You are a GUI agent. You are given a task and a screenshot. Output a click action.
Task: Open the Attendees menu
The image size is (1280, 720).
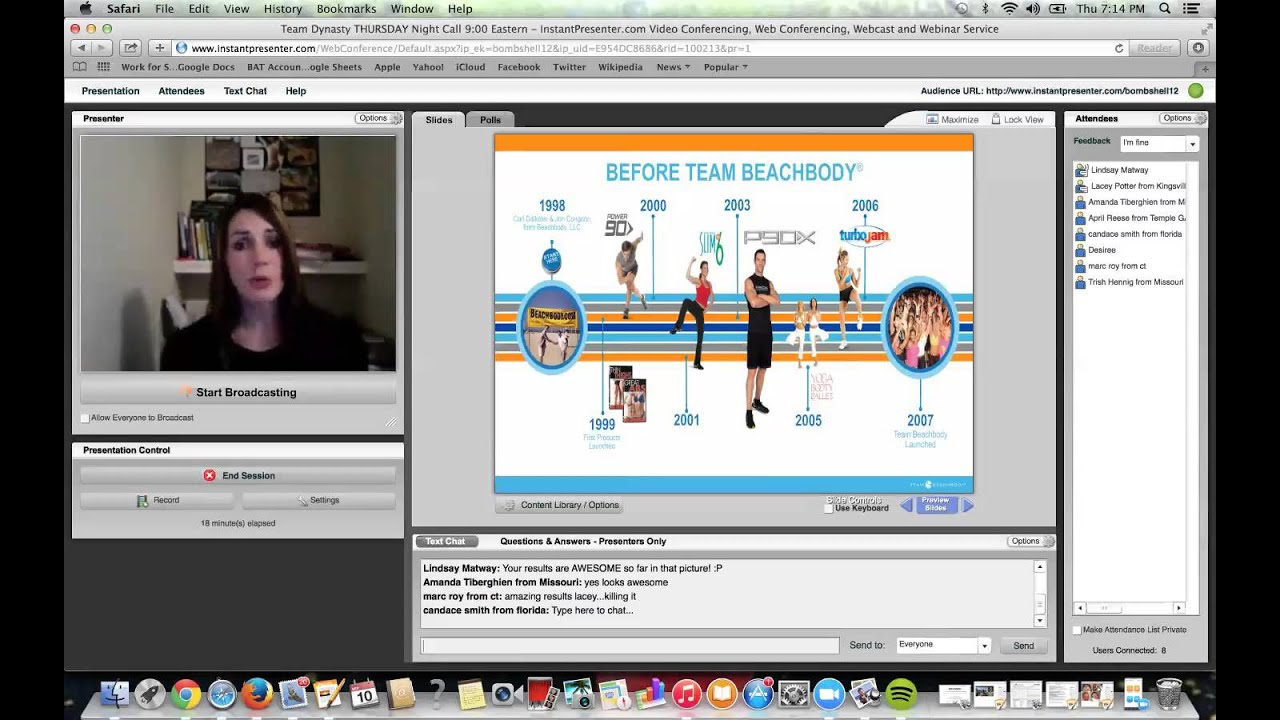(181, 91)
